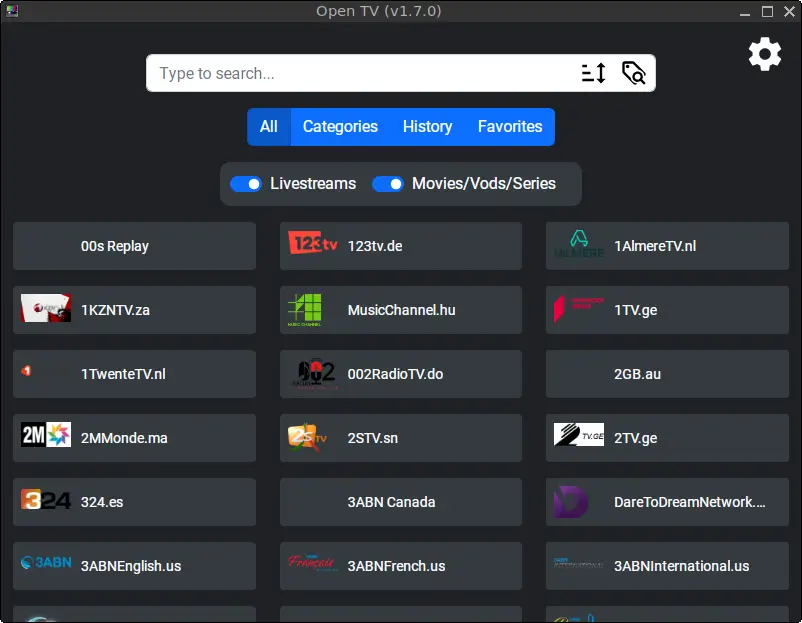802x623 pixels.
Task: Maximize the Open TV window
Action: click(x=767, y=12)
